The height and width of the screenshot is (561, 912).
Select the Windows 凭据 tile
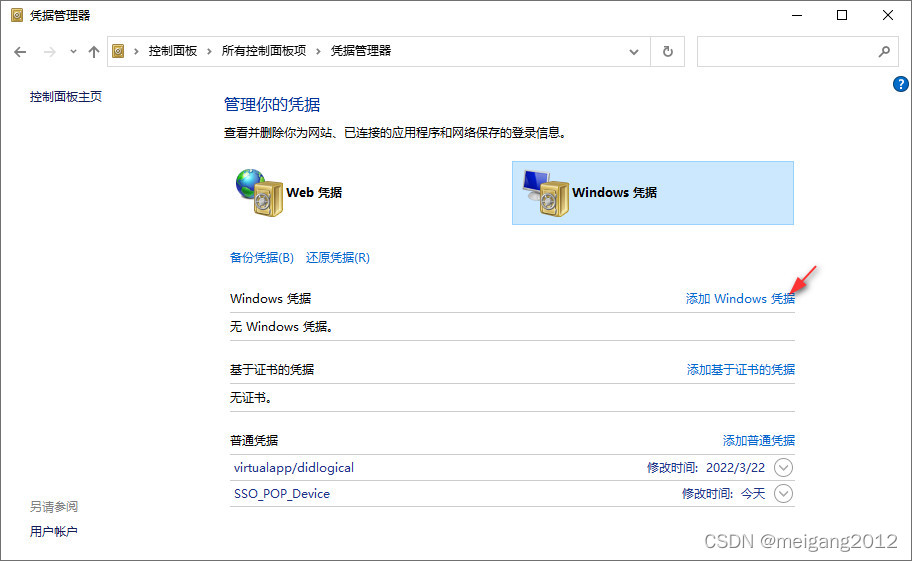coord(653,193)
